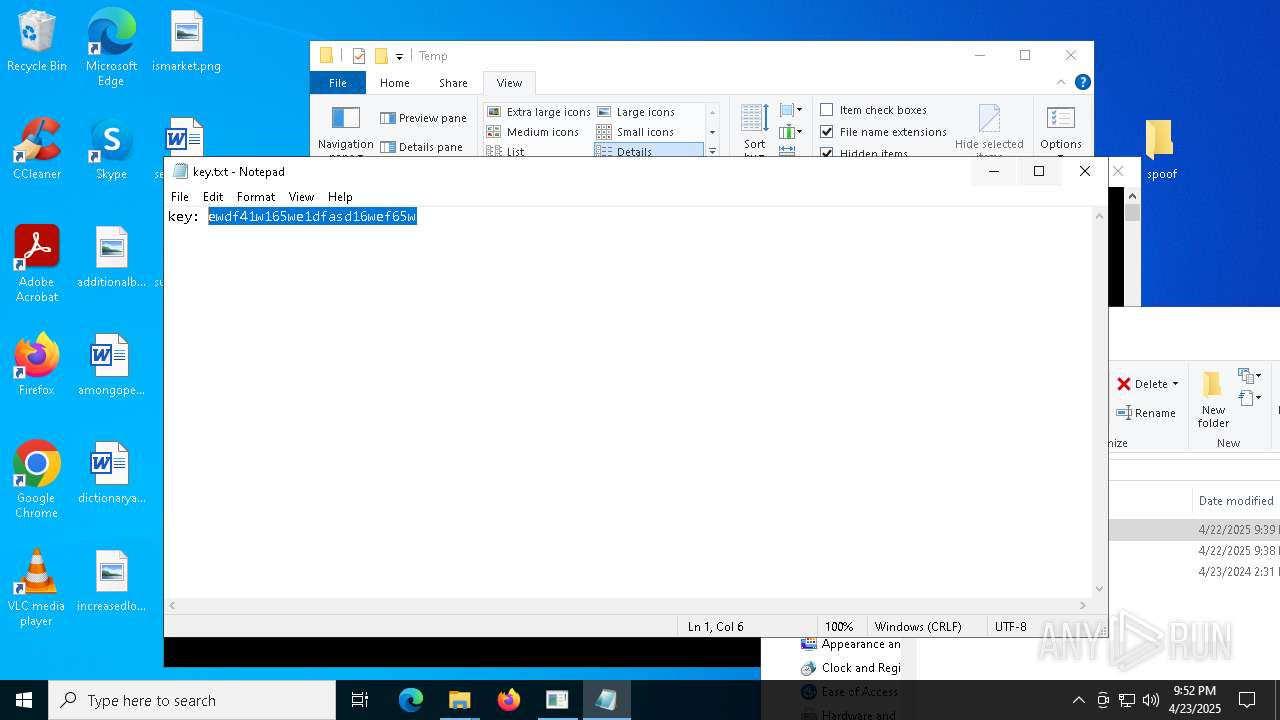Expand Quick Access Toolbar customize arrow
1280x720 pixels.
coord(399,56)
